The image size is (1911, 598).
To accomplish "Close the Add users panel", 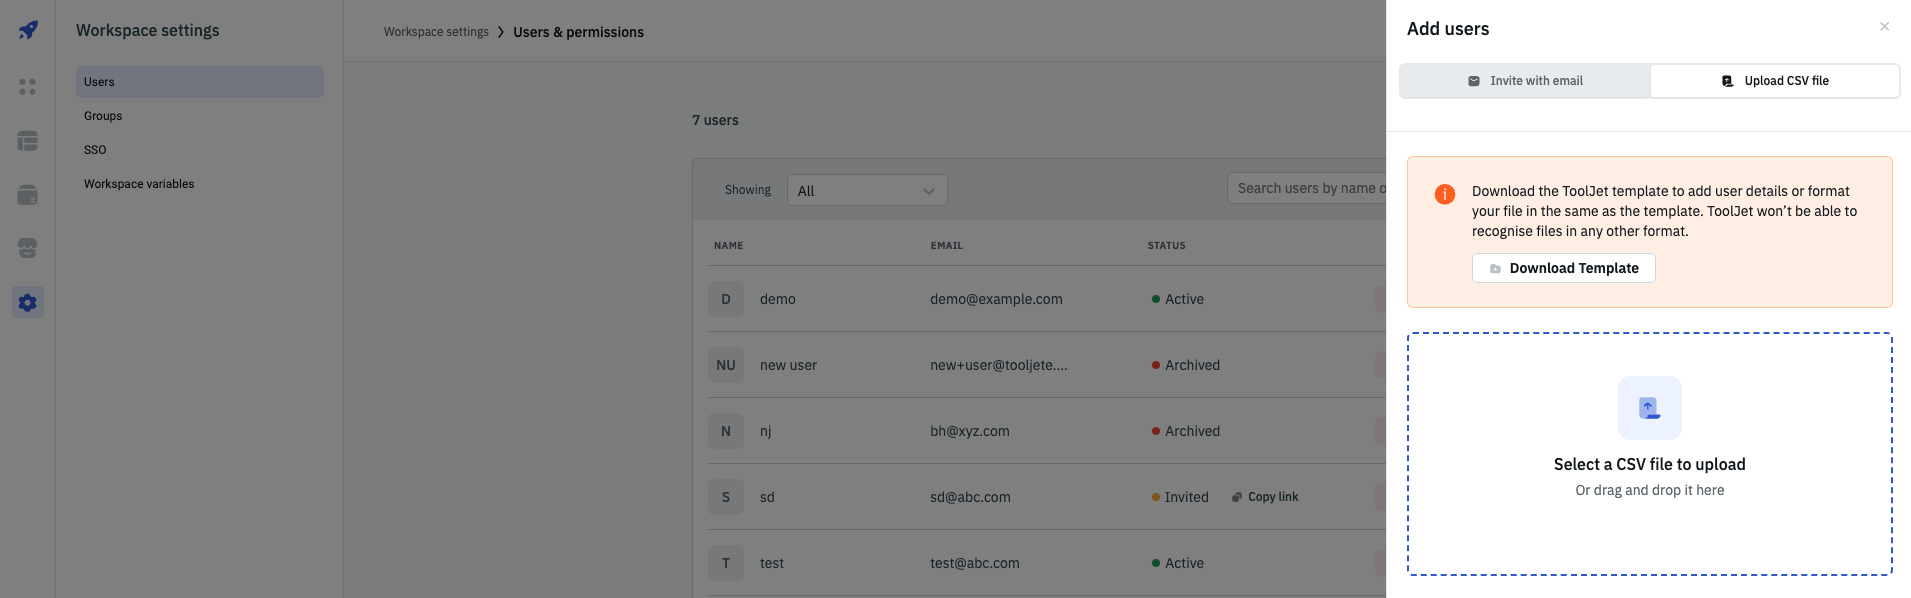I will pyautogui.click(x=1884, y=27).
